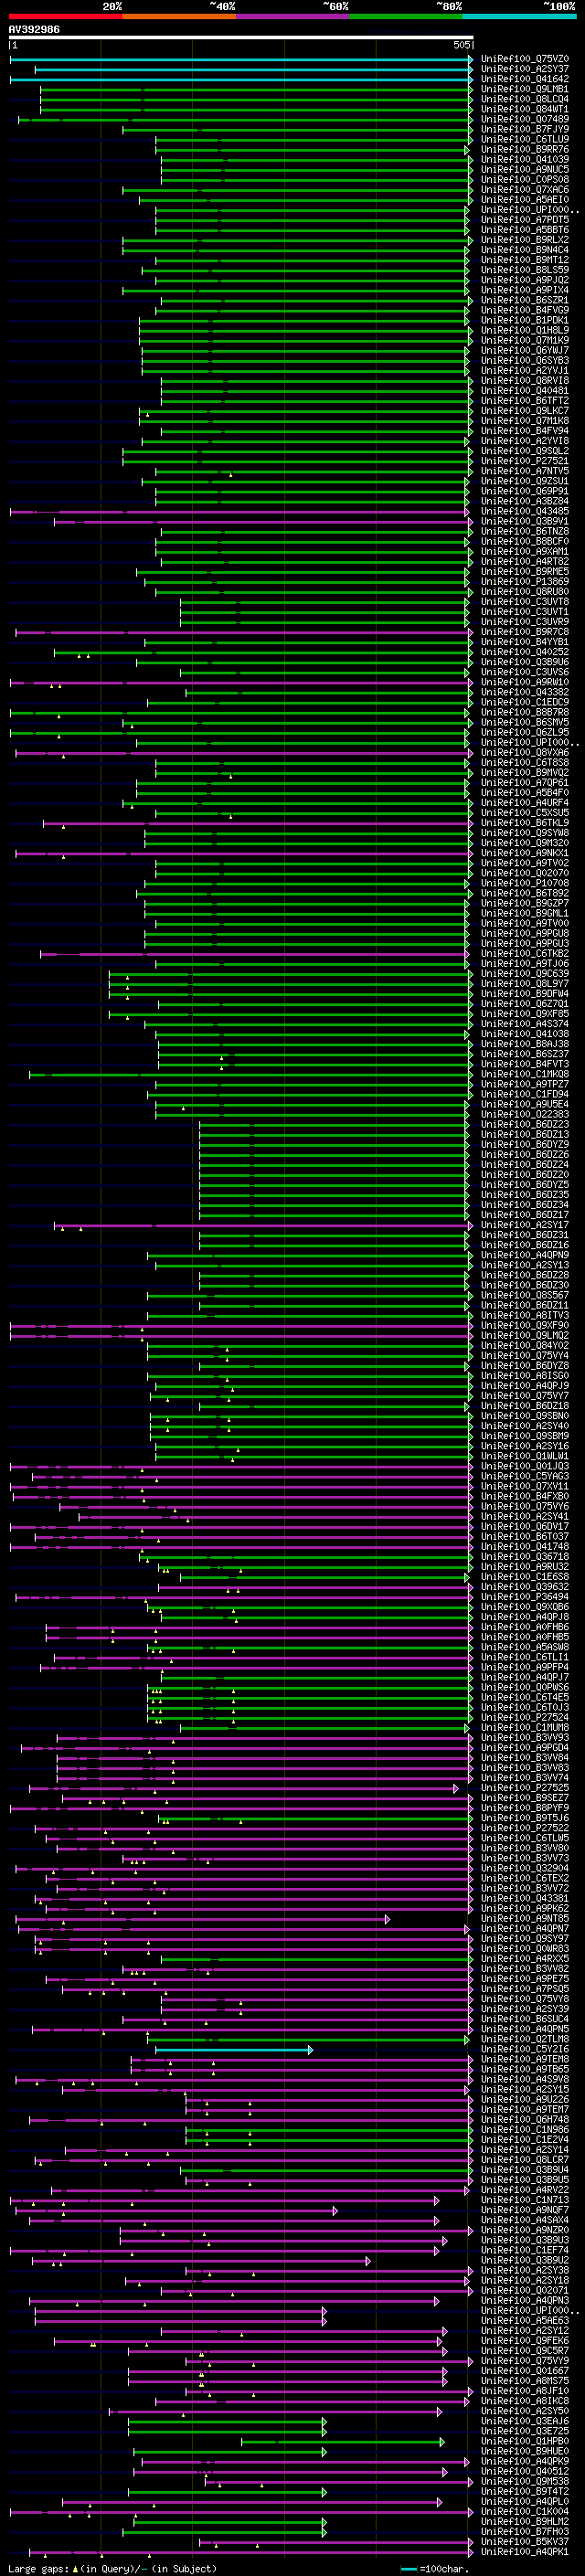Select label UniRef100_Q84Y02
585x2576 pixels.
coord(525,1346)
